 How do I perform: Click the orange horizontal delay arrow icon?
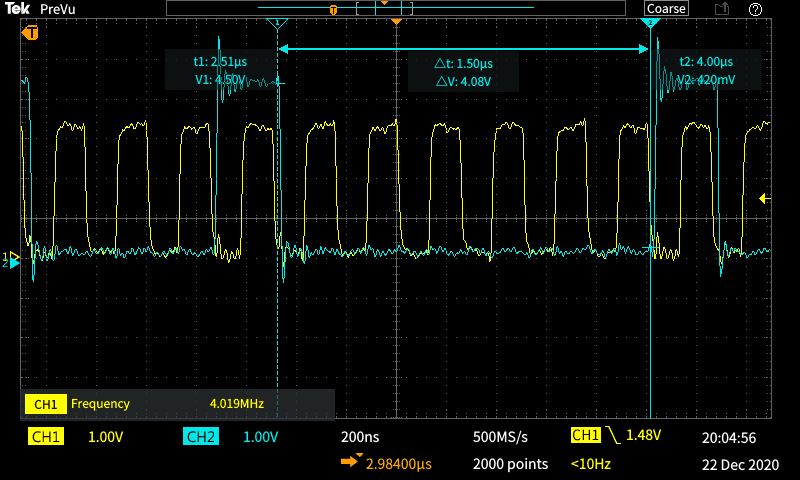pos(352,463)
